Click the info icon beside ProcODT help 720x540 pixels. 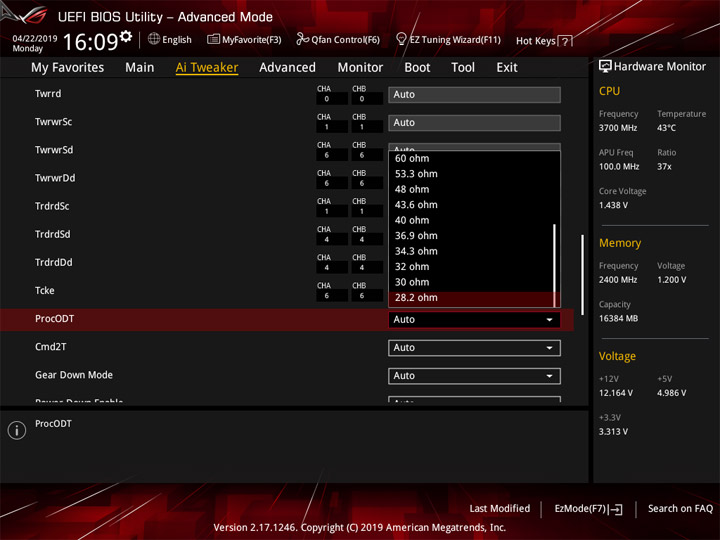click(17, 430)
